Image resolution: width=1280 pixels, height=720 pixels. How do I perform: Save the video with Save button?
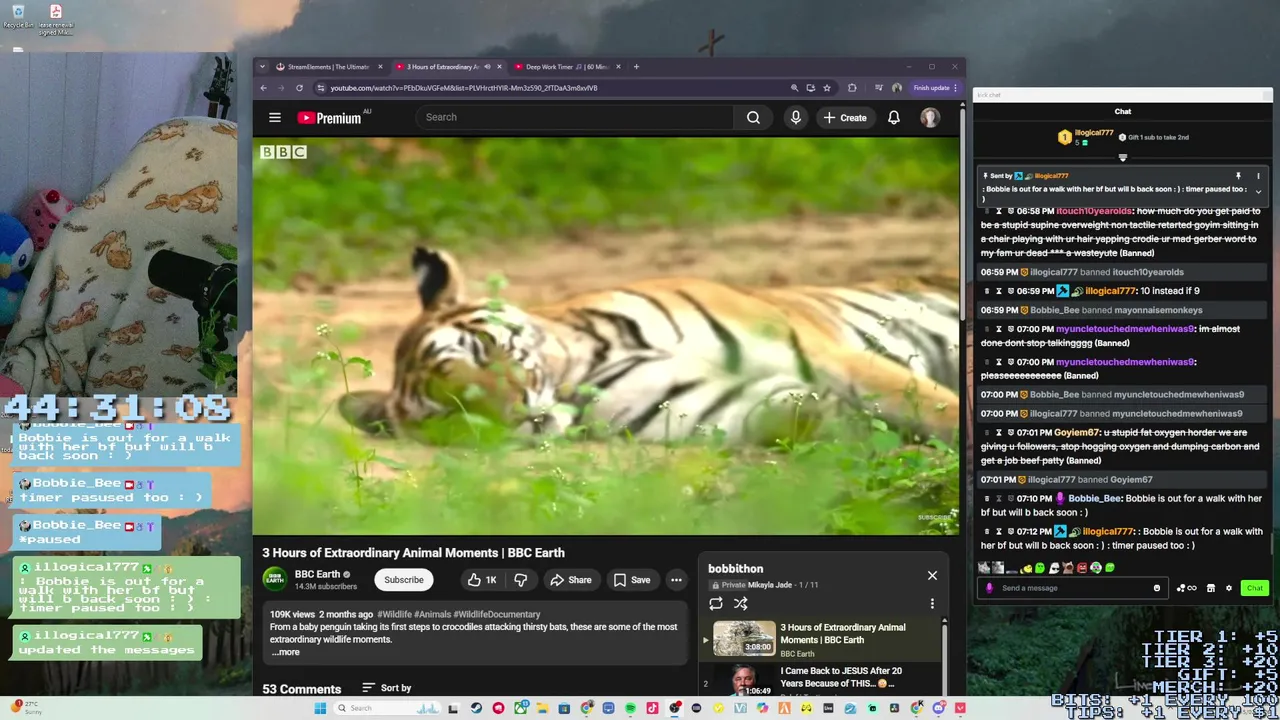pyautogui.click(x=632, y=580)
